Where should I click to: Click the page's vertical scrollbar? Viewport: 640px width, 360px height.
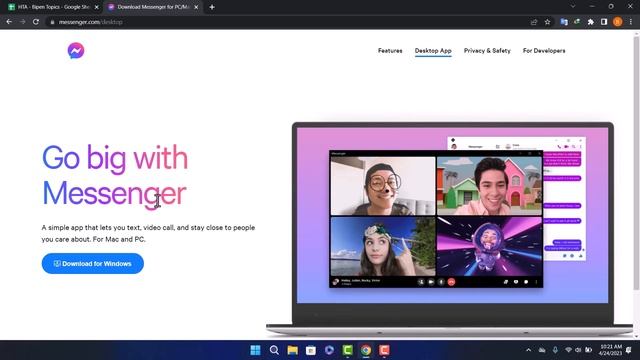(x=636, y=163)
